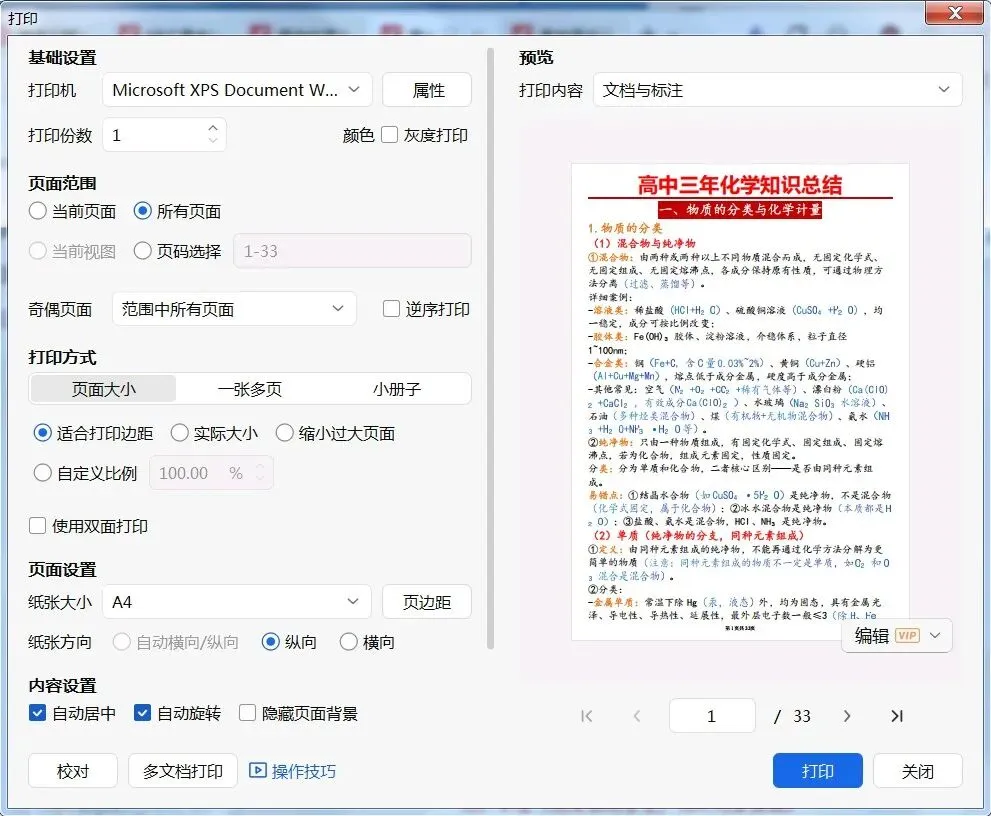Click the settings panel vertical scrollbar
Screen dimensions: 991x816
point(490,348)
